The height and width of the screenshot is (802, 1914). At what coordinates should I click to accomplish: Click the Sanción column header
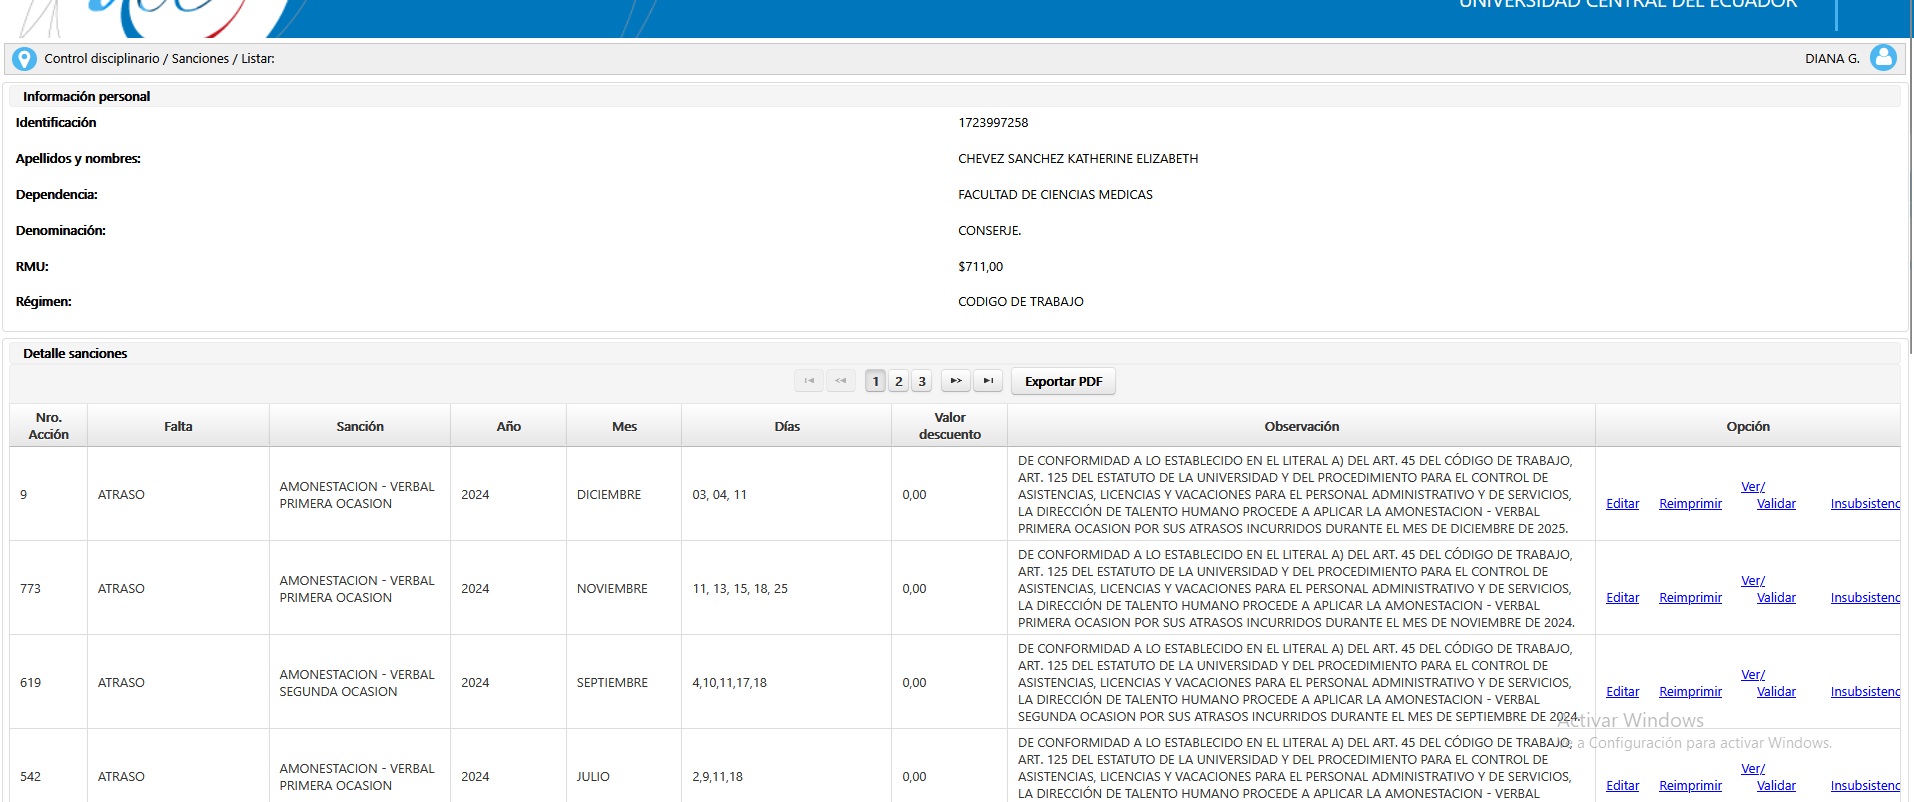[360, 426]
